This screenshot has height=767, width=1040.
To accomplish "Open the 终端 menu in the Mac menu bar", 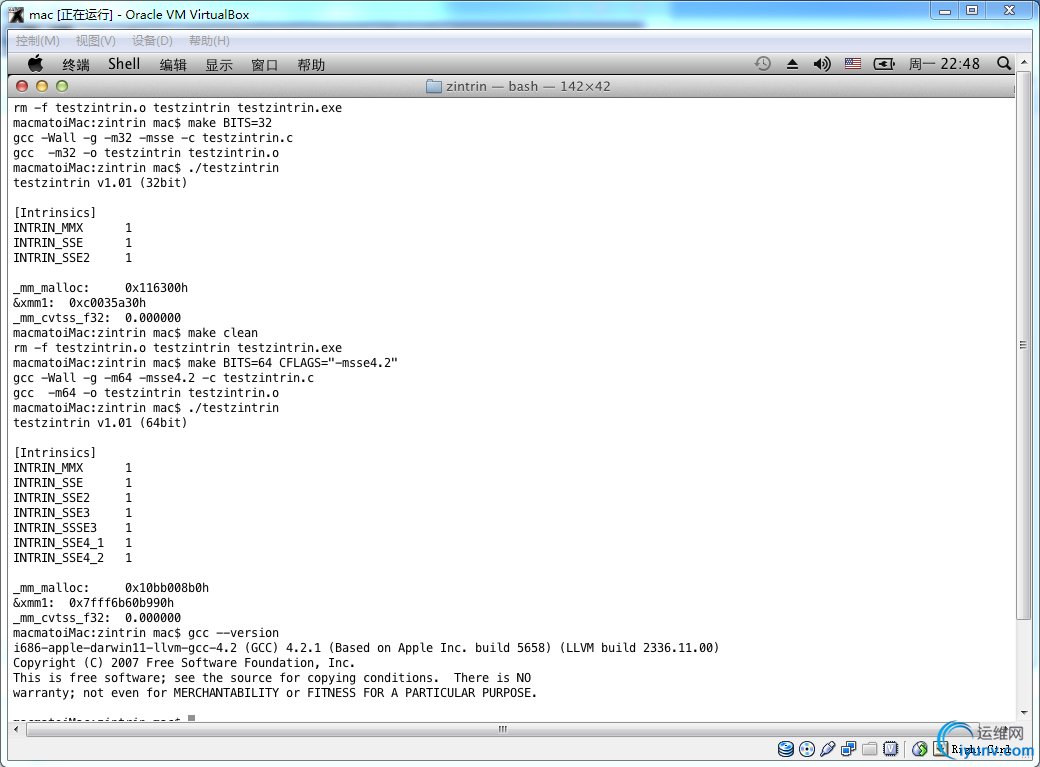I will point(76,64).
